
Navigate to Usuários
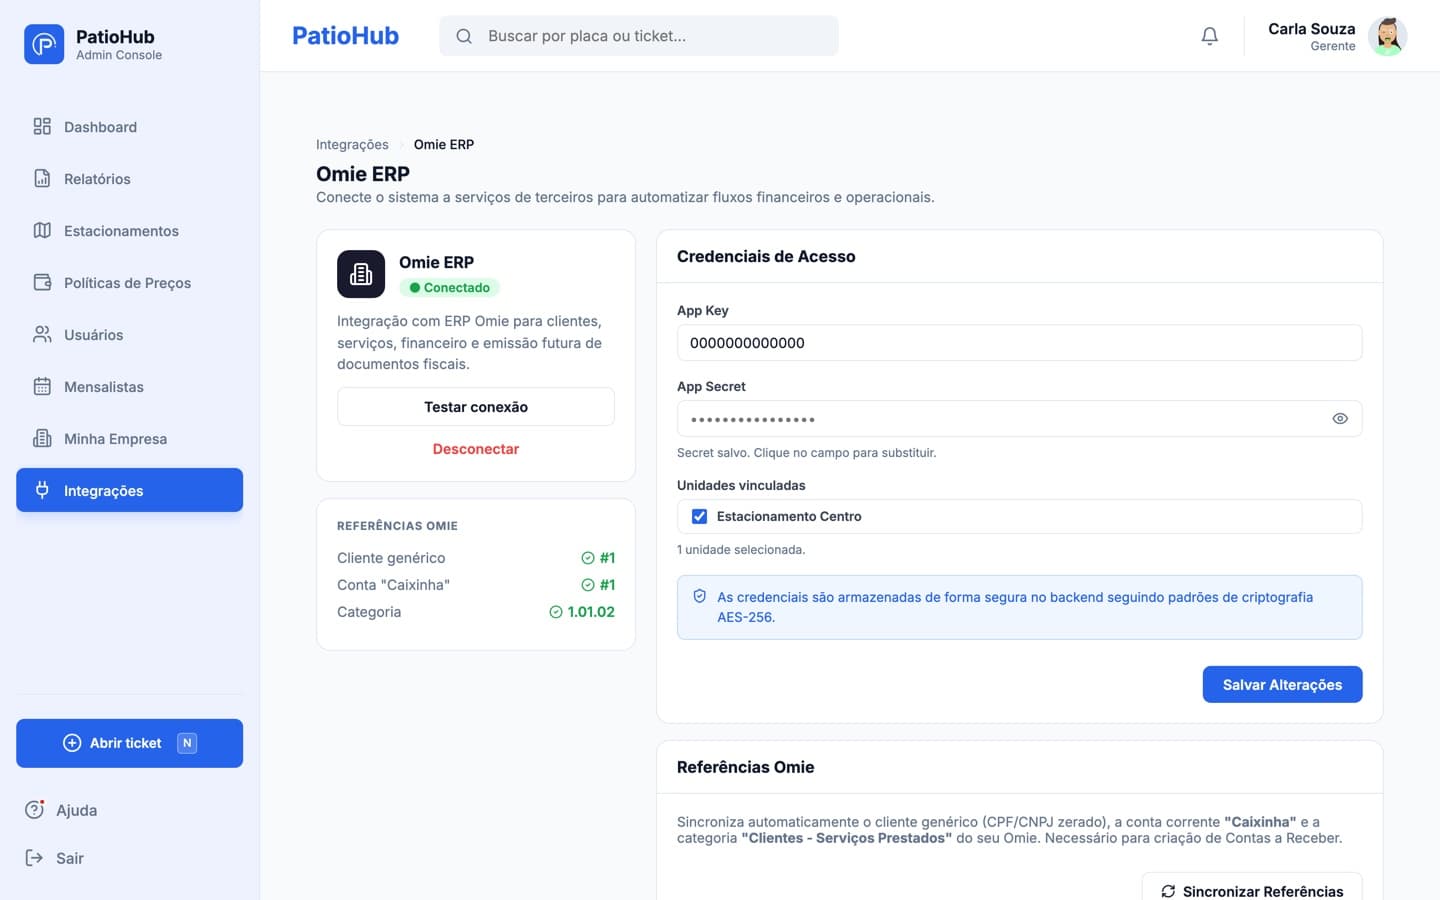coord(130,335)
